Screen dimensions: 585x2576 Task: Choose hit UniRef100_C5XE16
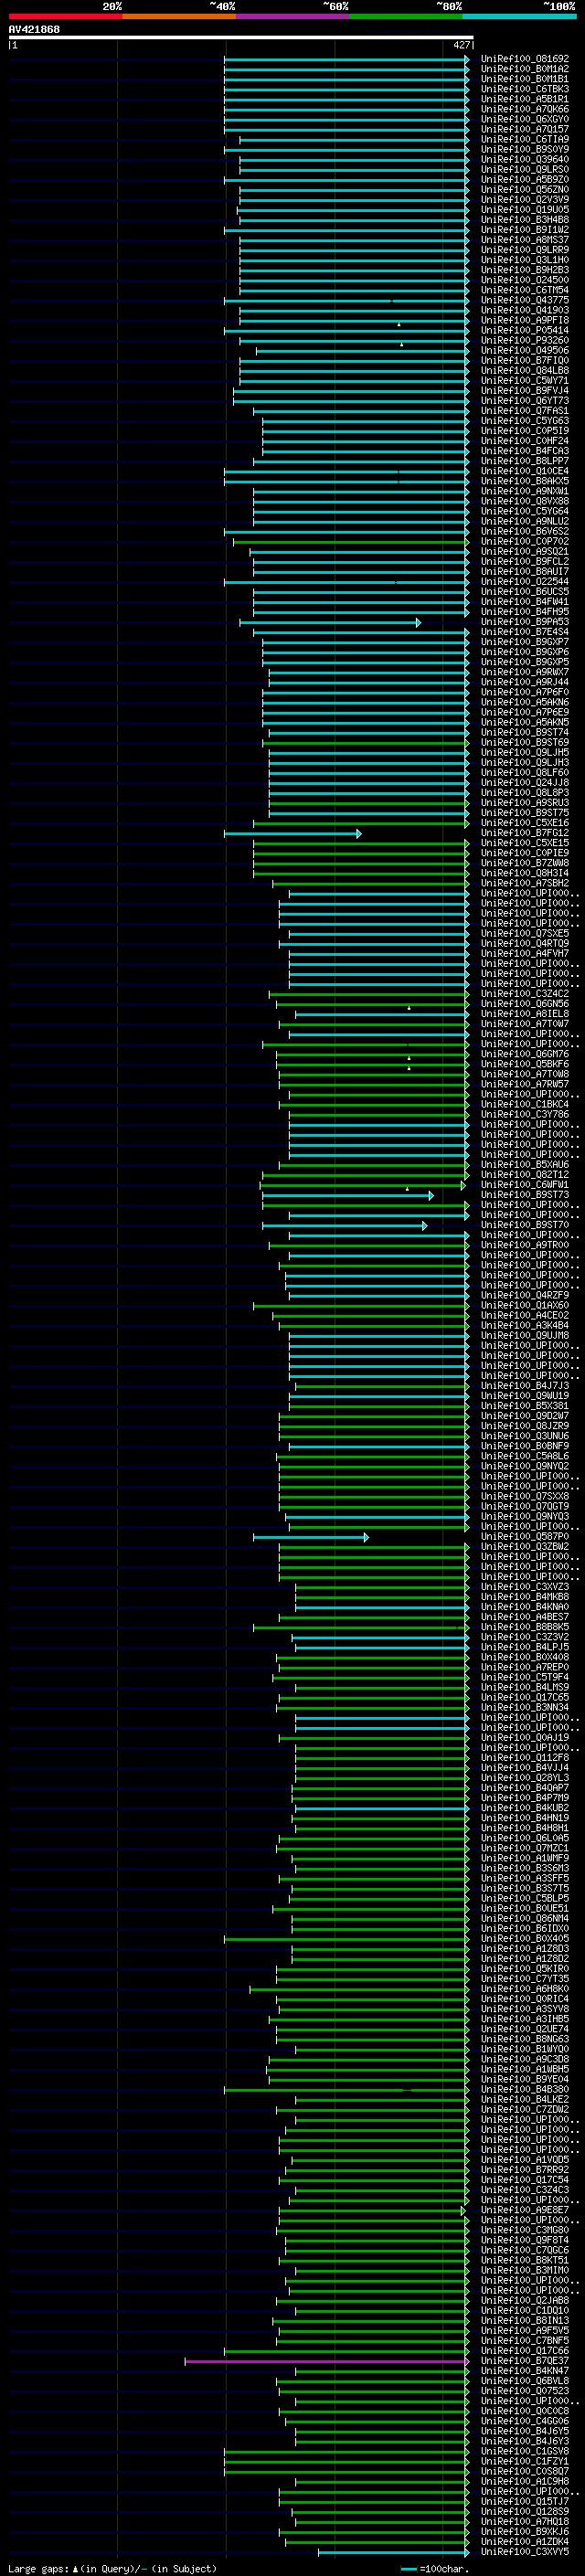[x=524, y=822]
